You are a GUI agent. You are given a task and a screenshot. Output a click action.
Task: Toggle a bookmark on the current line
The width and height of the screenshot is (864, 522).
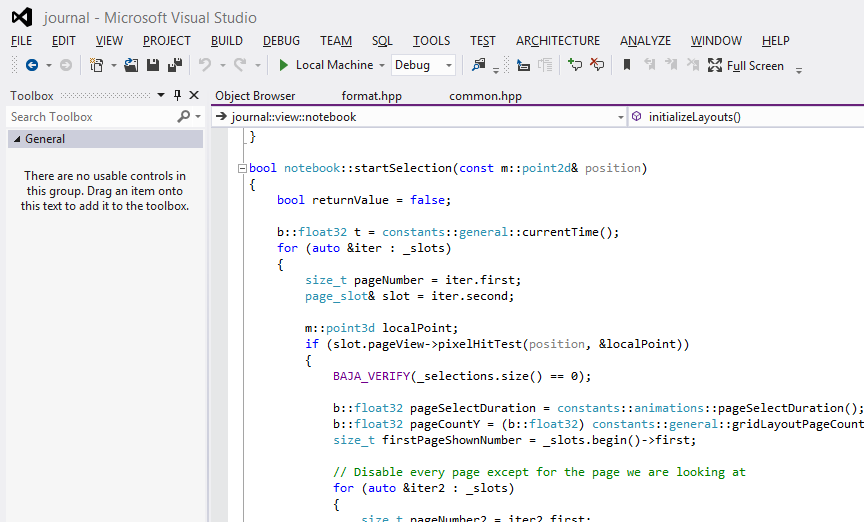[x=627, y=65]
